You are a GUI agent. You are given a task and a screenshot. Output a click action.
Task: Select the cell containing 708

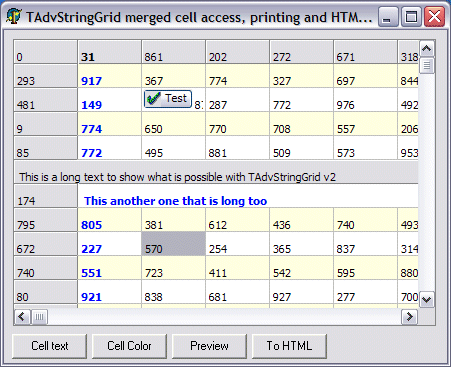point(302,124)
